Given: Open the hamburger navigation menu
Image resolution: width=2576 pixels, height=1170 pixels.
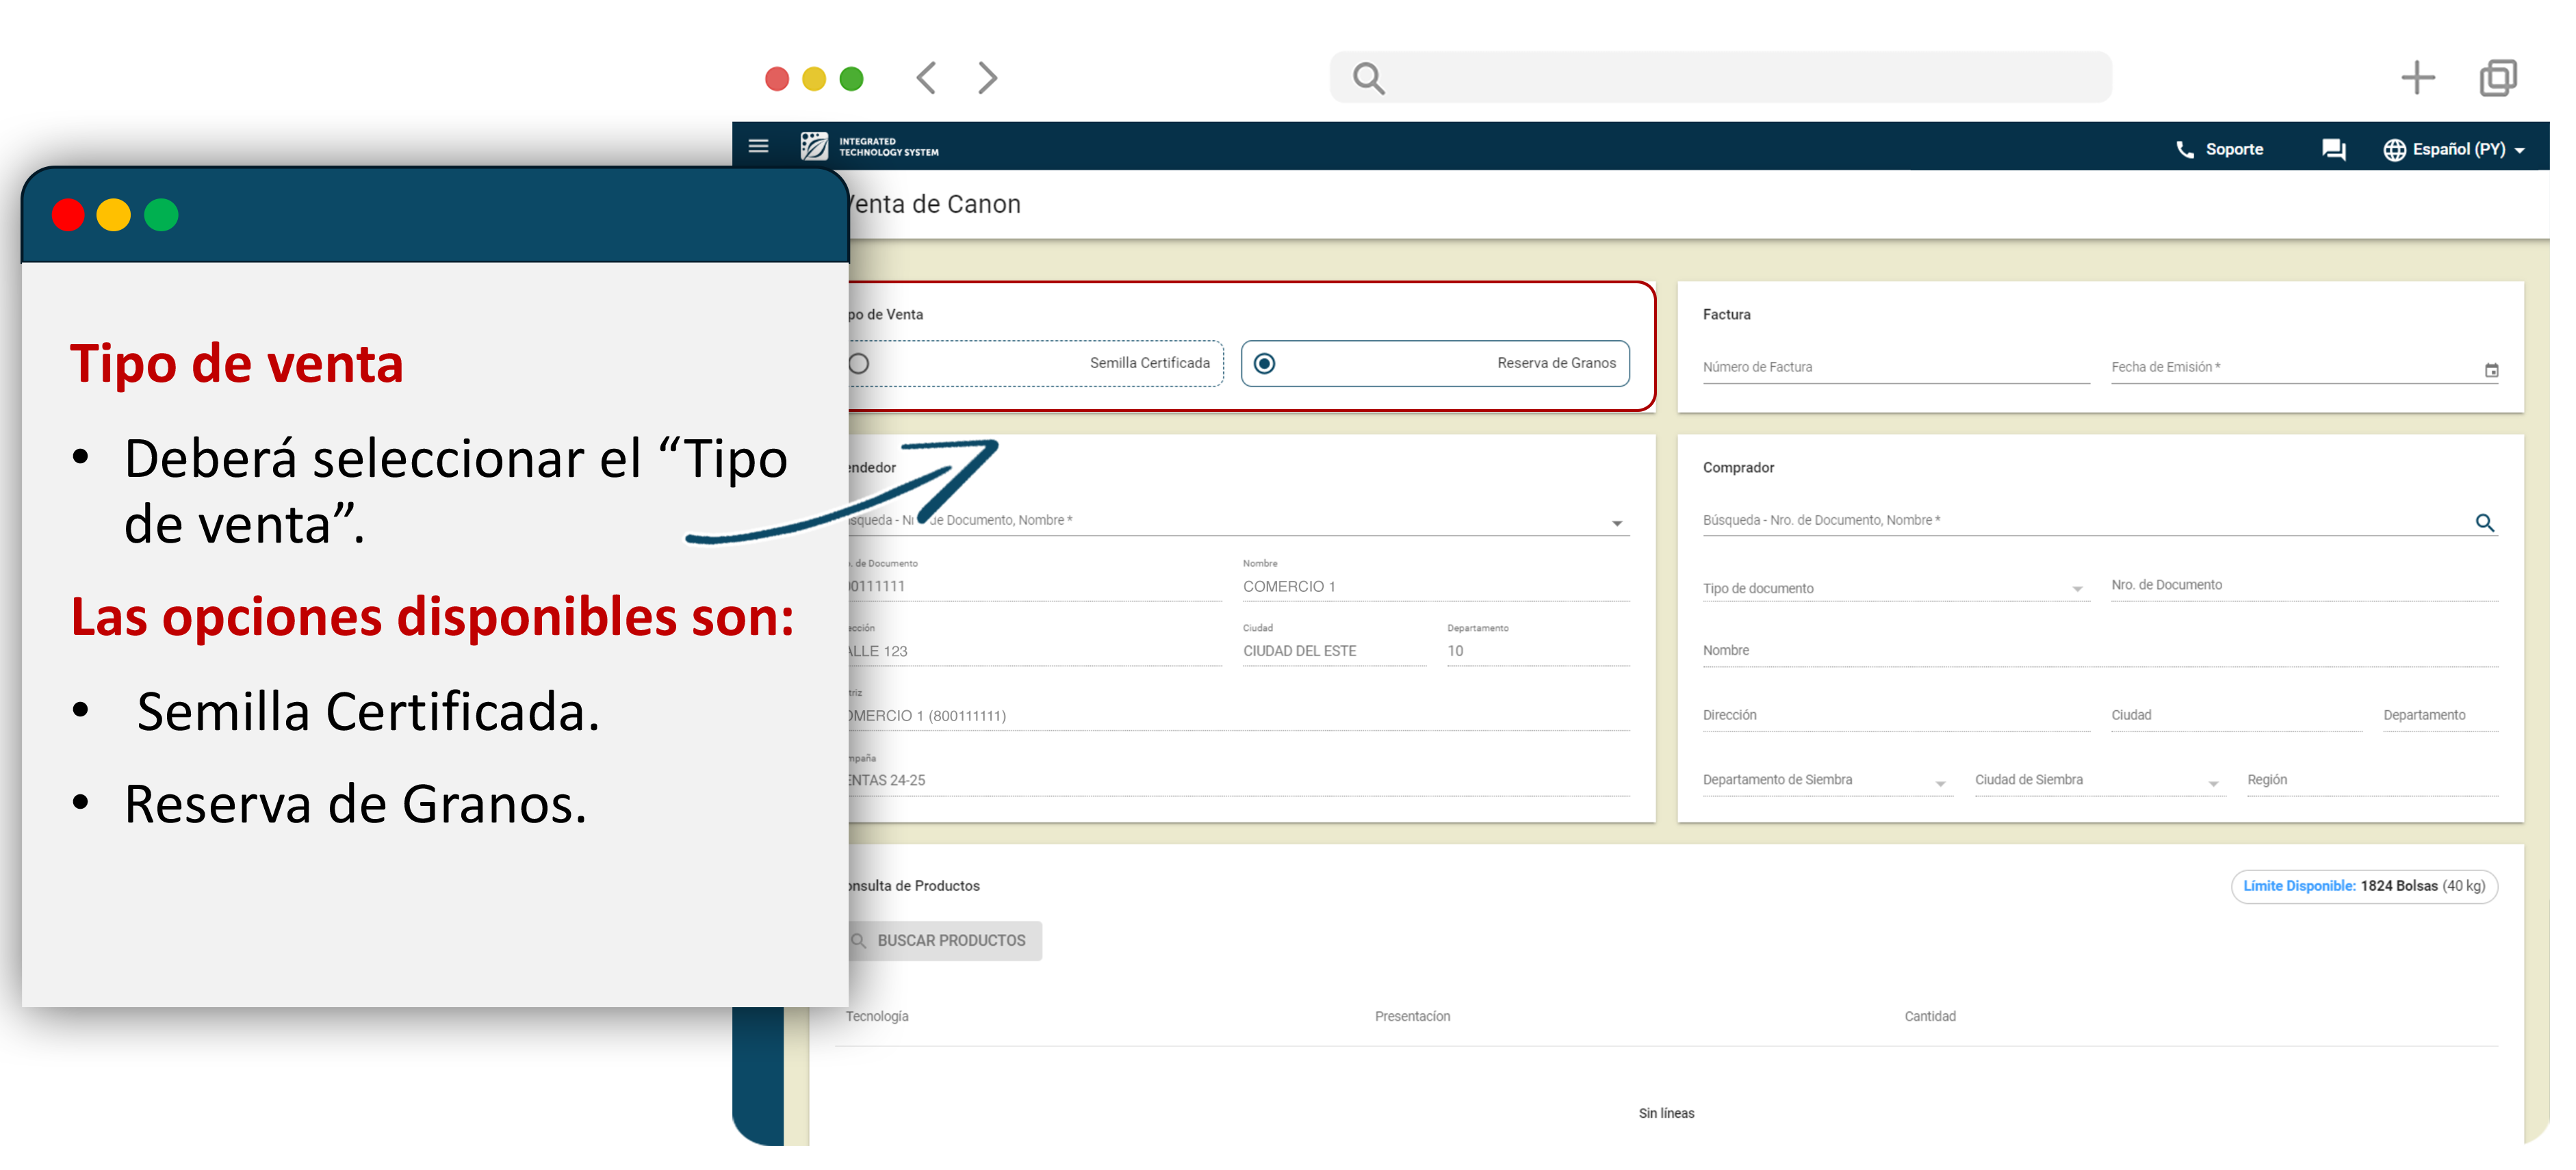Looking at the screenshot, I should point(758,147).
